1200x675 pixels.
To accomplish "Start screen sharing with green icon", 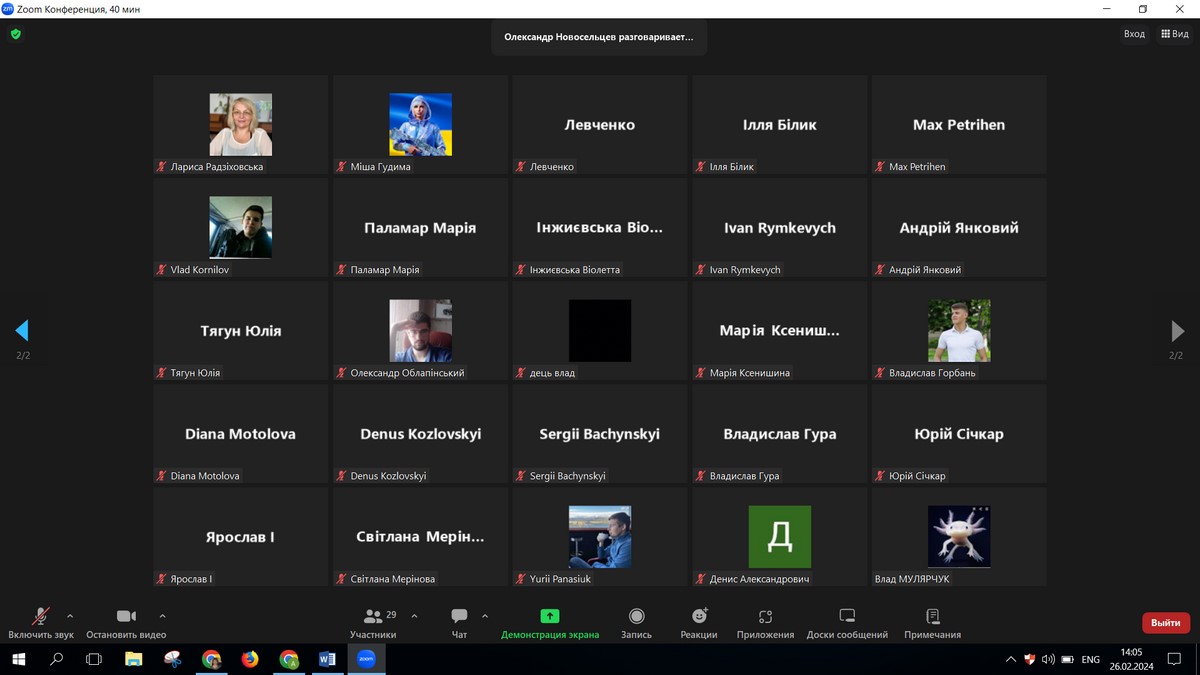I will [x=550, y=617].
